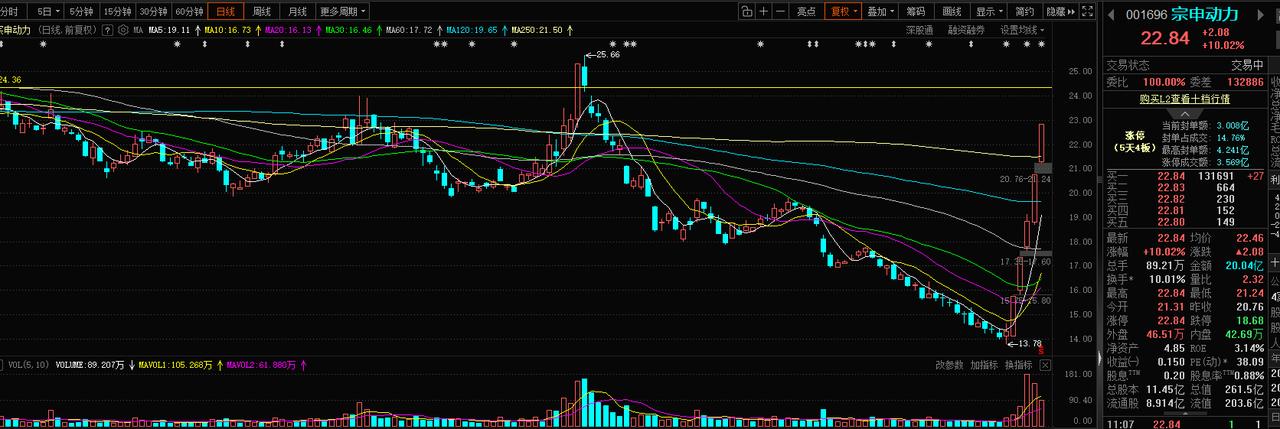Switch to 15分钟 period
Screen dimensions: 1280x429
point(117,12)
